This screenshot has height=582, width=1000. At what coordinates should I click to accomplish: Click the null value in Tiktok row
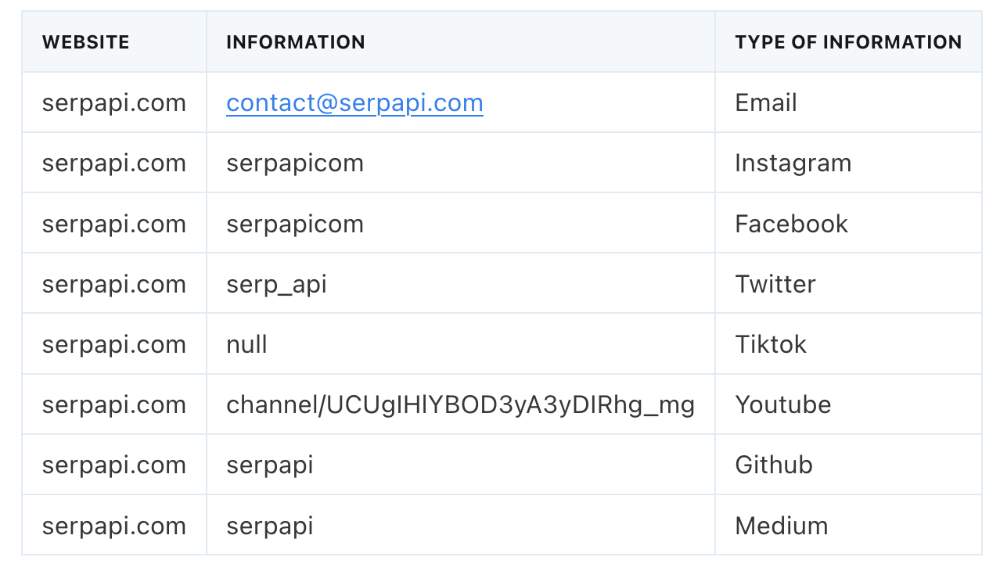(246, 344)
